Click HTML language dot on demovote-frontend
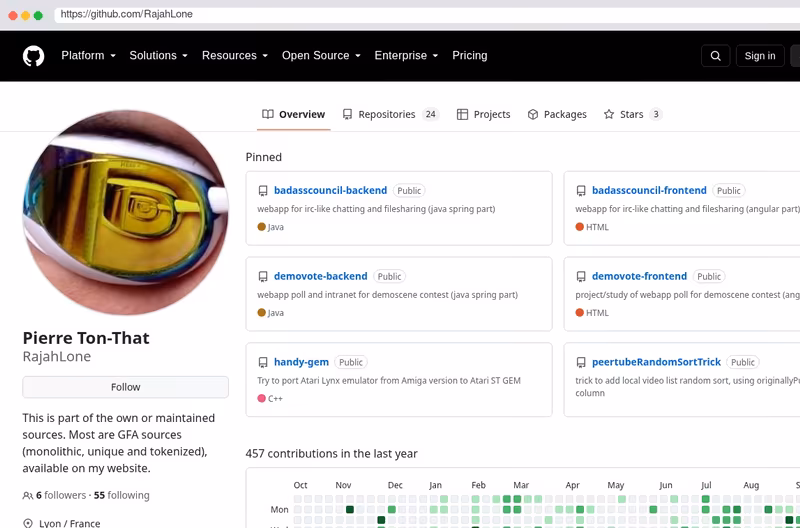Image resolution: width=800 pixels, height=528 pixels. (x=580, y=313)
